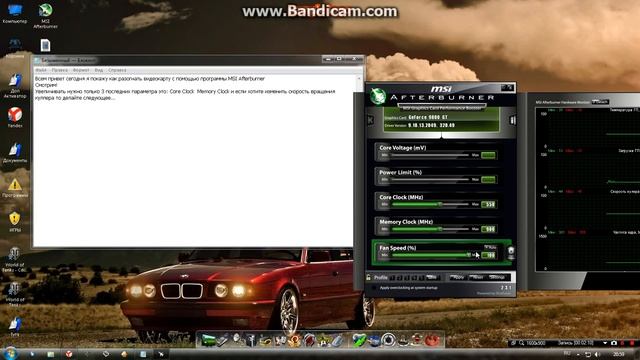Click the MSI dragon logo in Afterburner
Image resolution: width=640 pixels, height=360 pixels.
tap(378, 96)
